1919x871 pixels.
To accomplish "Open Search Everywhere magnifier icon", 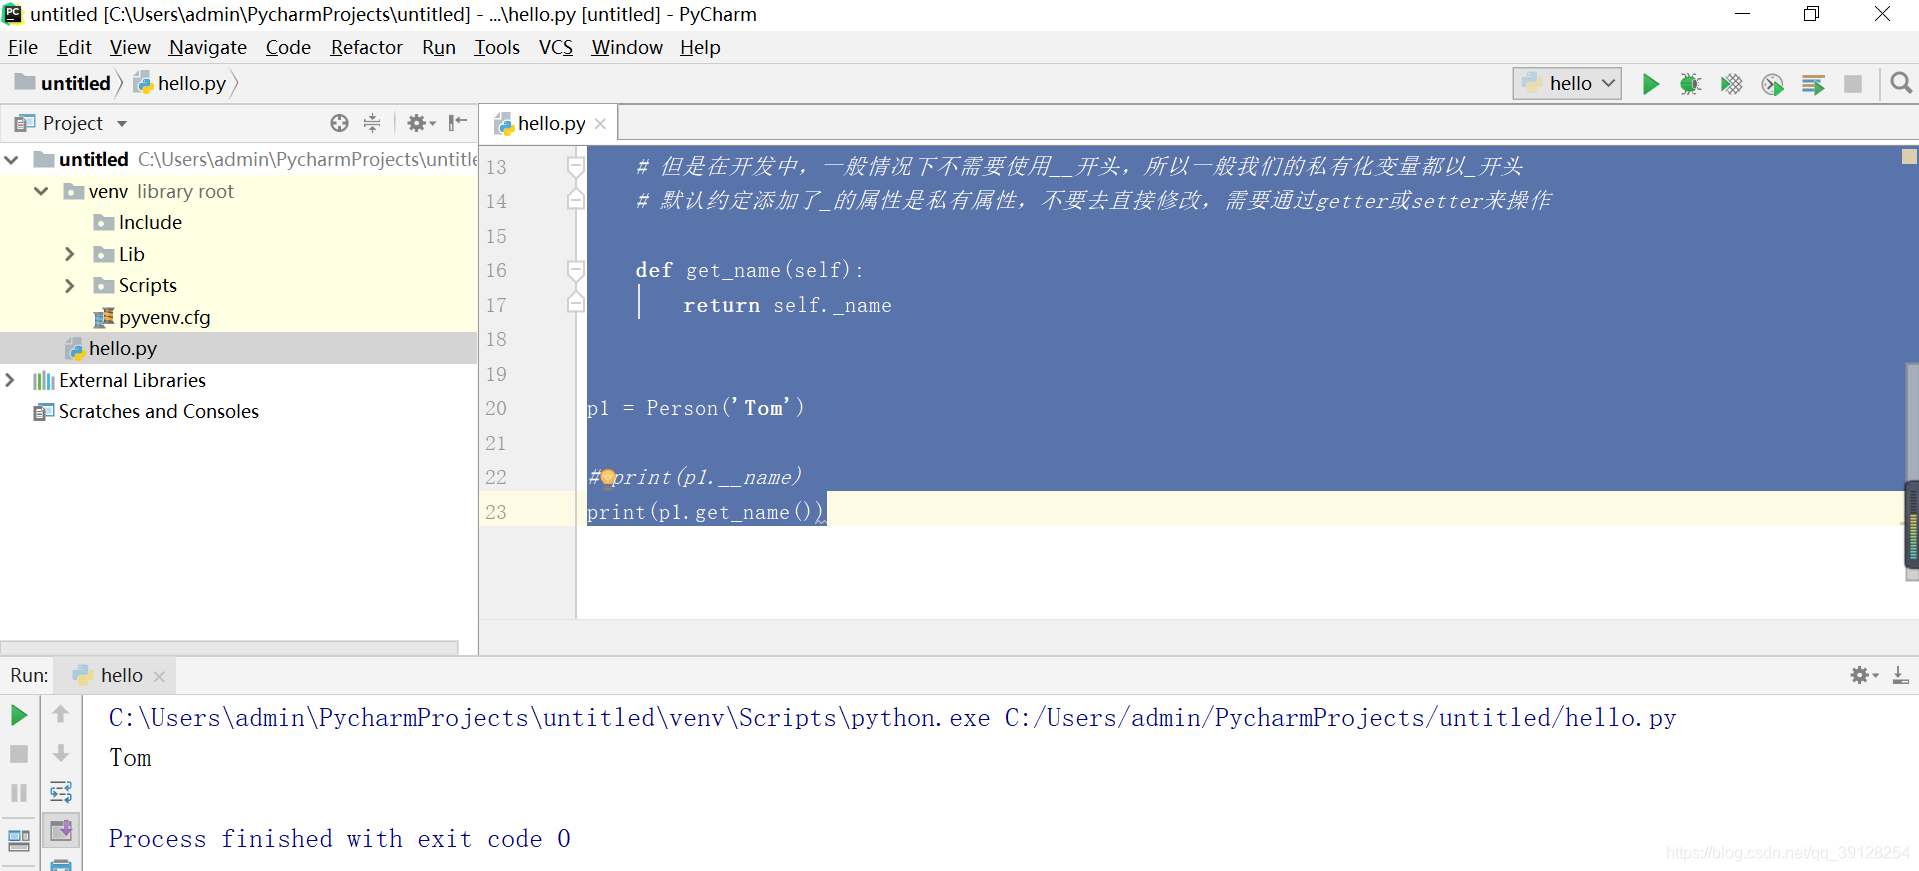I will [x=1901, y=83].
